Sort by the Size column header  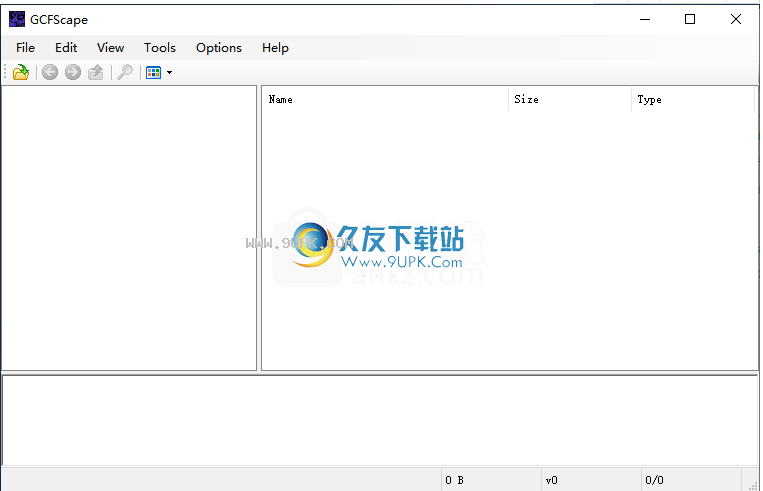point(570,99)
